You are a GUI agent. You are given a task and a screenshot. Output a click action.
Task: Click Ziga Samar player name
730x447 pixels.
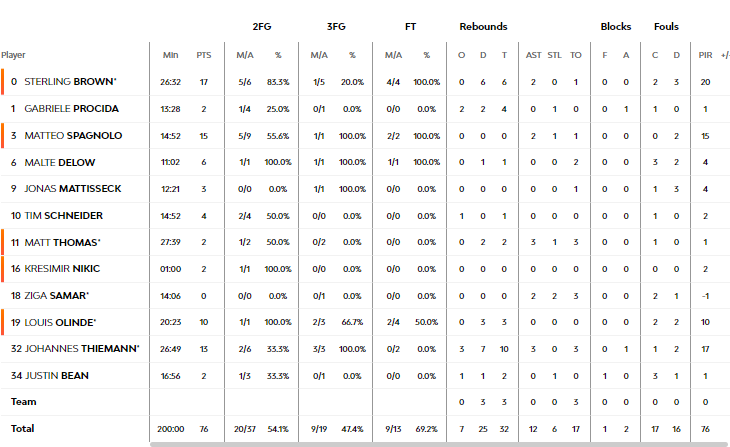click(56, 296)
